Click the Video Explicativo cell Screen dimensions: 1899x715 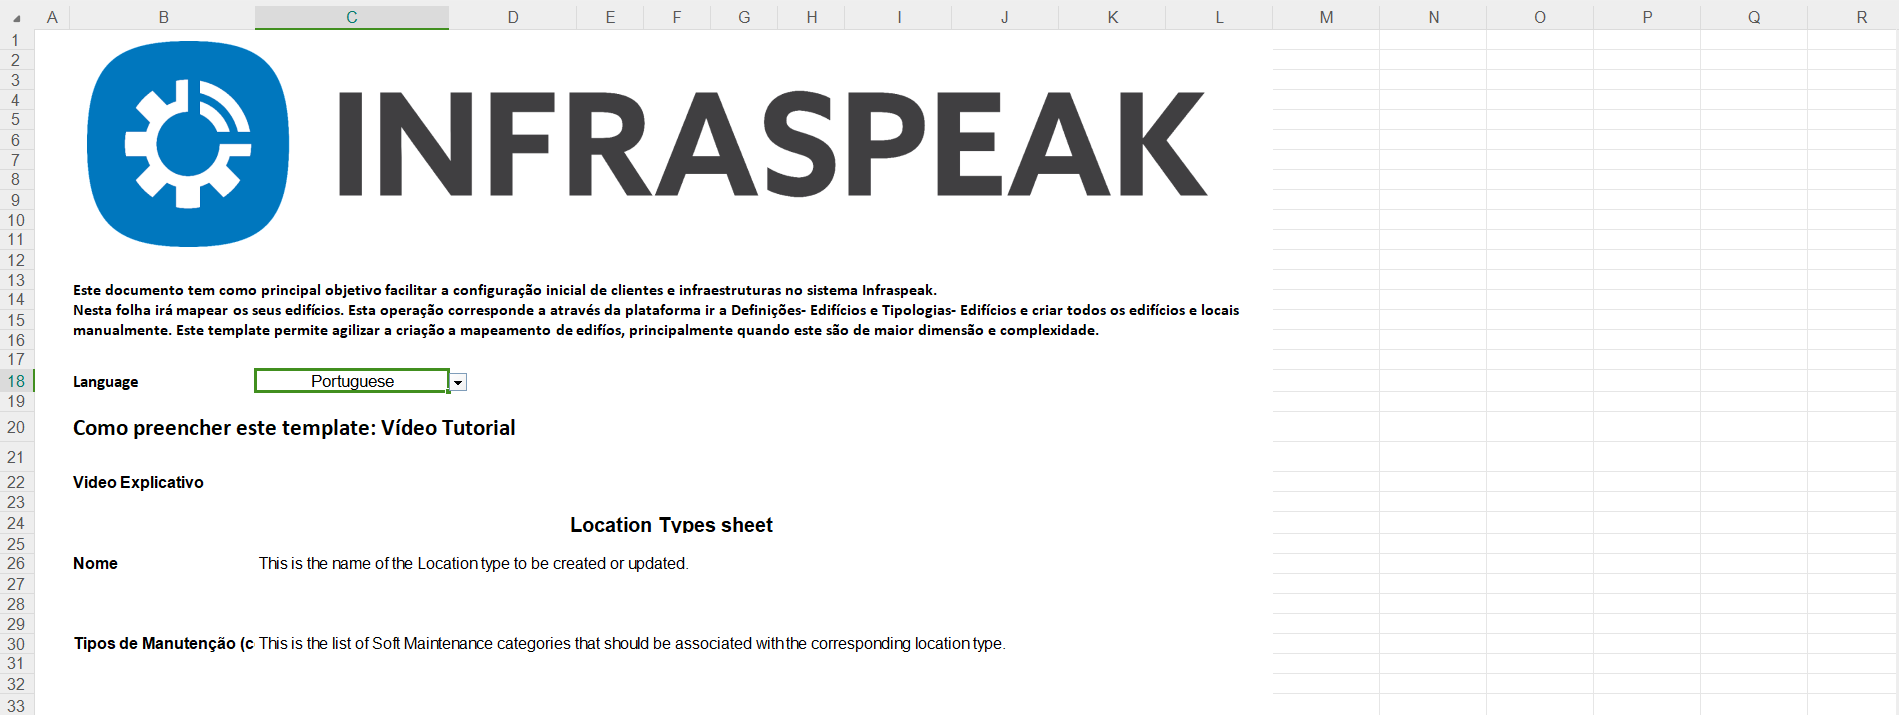click(x=138, y=482)
